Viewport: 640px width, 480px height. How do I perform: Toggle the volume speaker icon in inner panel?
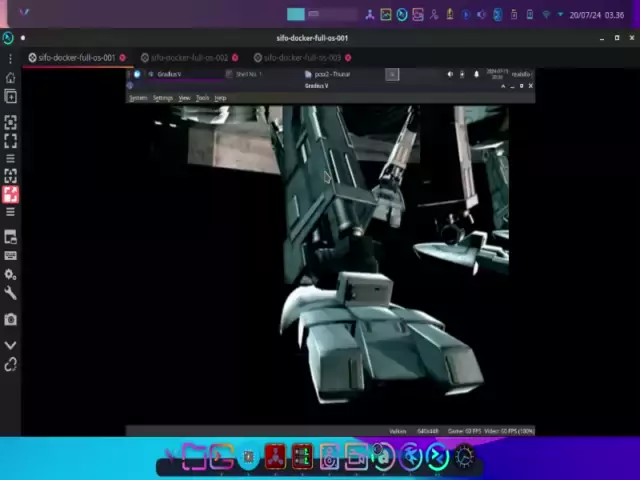tap(450, 74)
